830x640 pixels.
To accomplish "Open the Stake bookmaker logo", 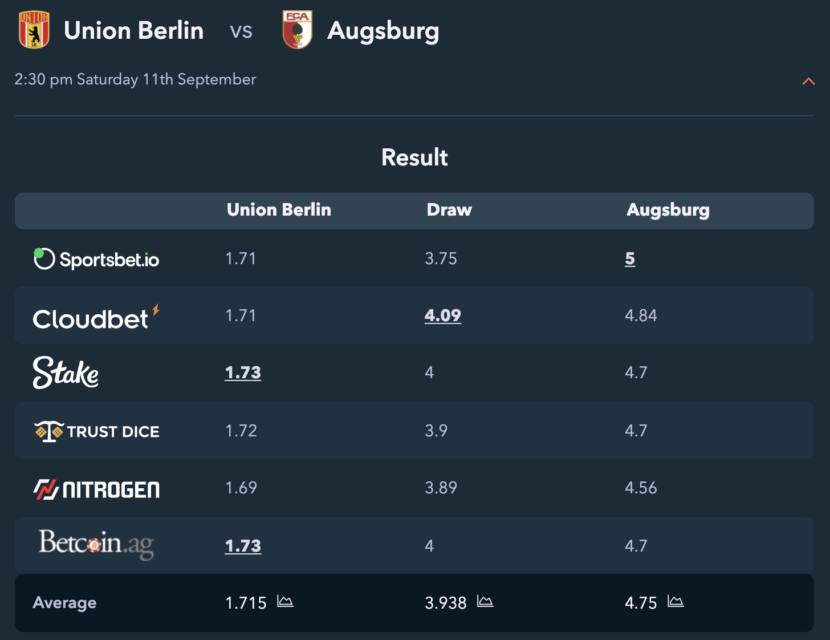I will pyautogui.click(x=66, y=373).
